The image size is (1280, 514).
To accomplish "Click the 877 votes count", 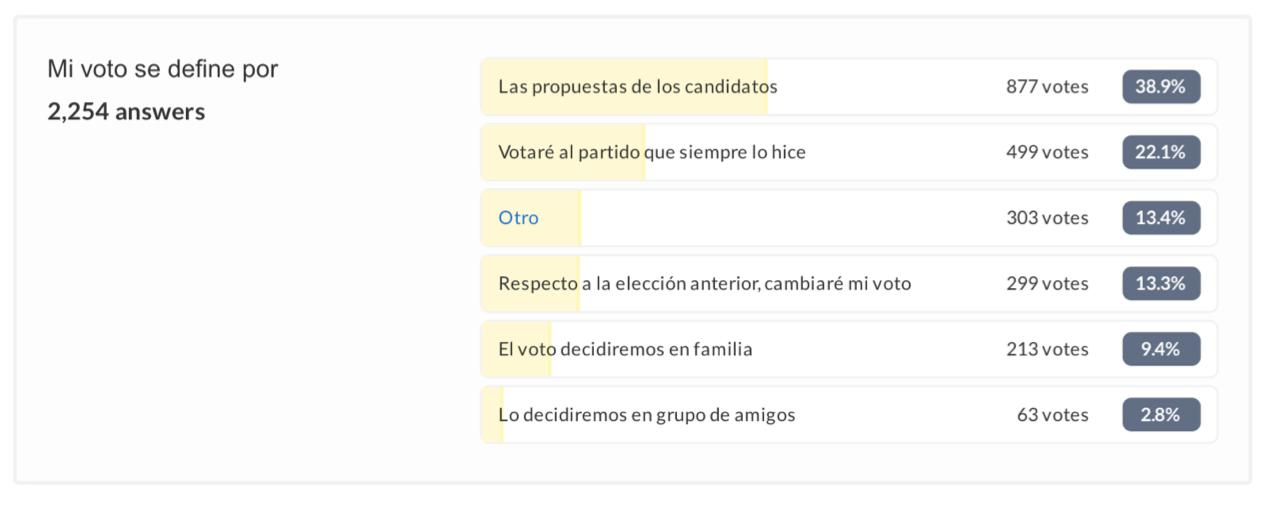I will [x=1047, y=87].
